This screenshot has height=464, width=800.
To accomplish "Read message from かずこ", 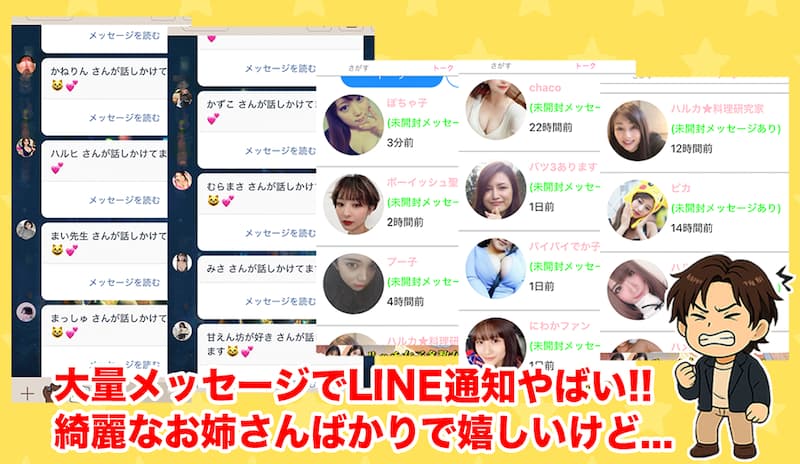I will coord(280,151).
